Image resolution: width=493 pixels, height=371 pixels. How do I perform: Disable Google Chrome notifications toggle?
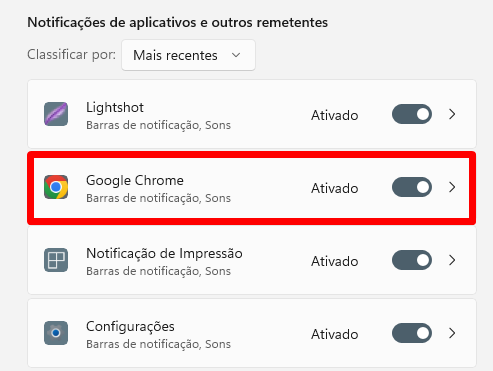point(412,187)
